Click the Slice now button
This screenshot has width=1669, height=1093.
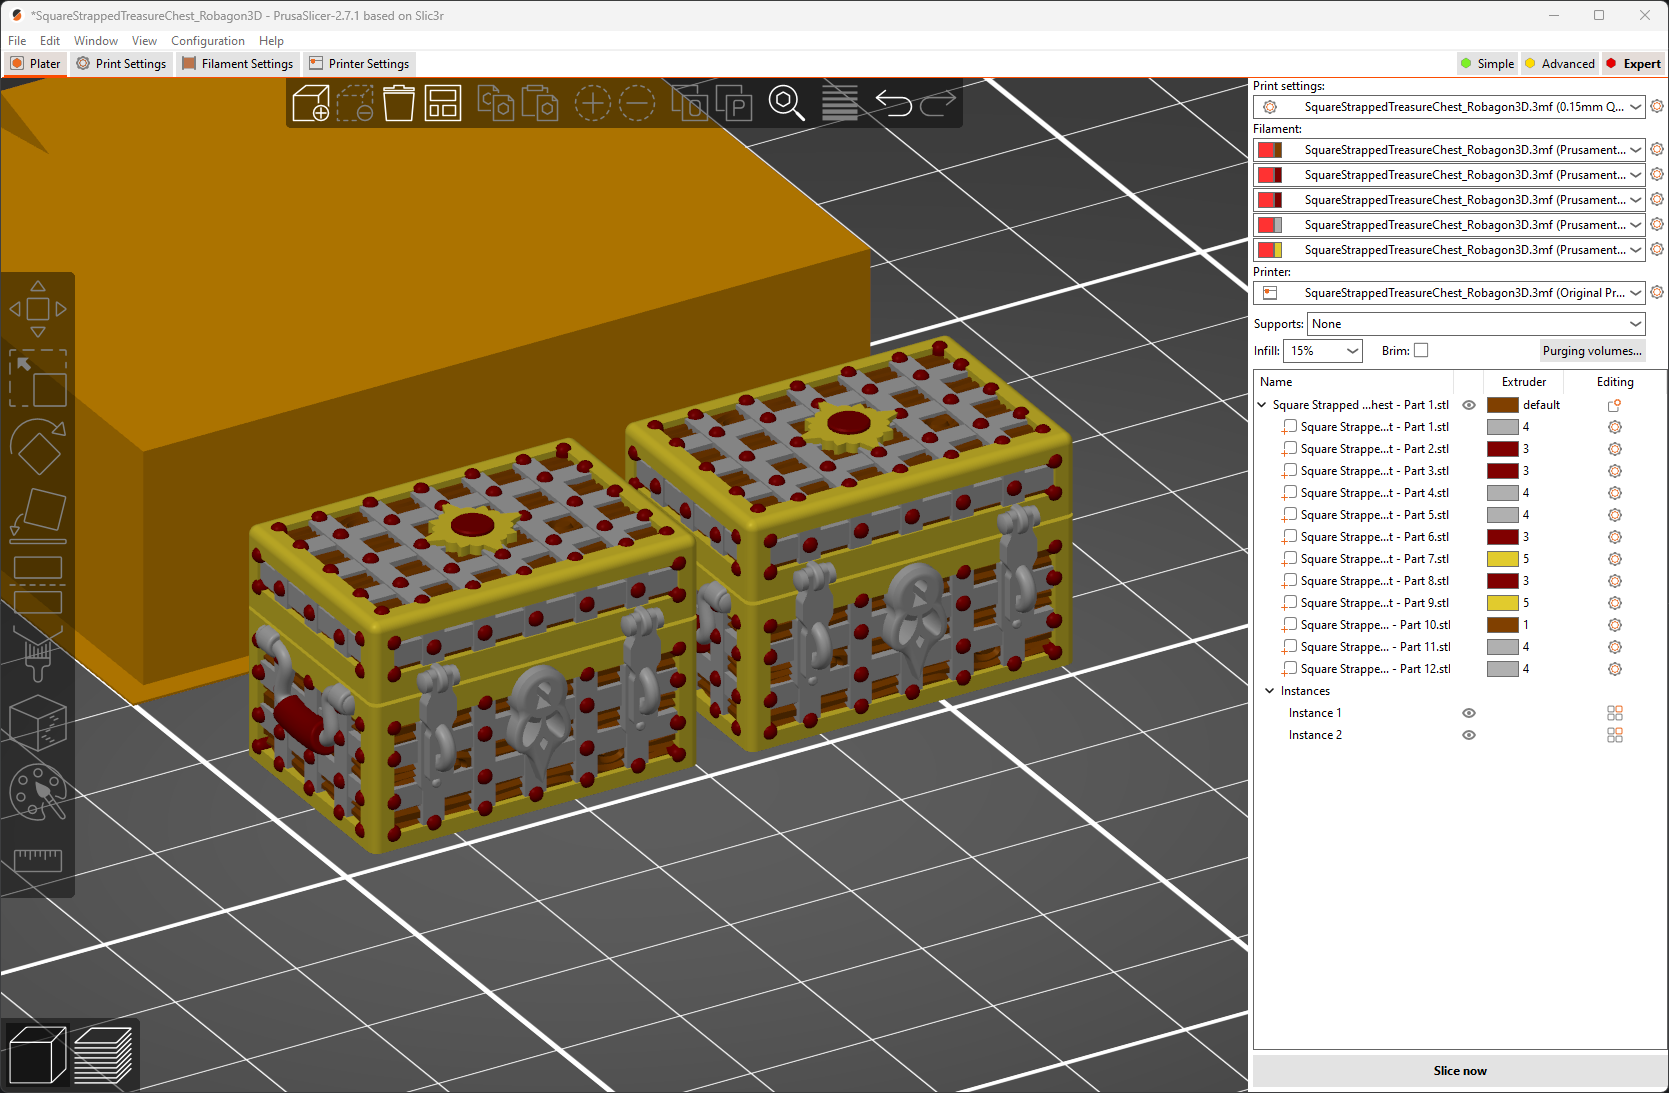coord(1460,1070)
